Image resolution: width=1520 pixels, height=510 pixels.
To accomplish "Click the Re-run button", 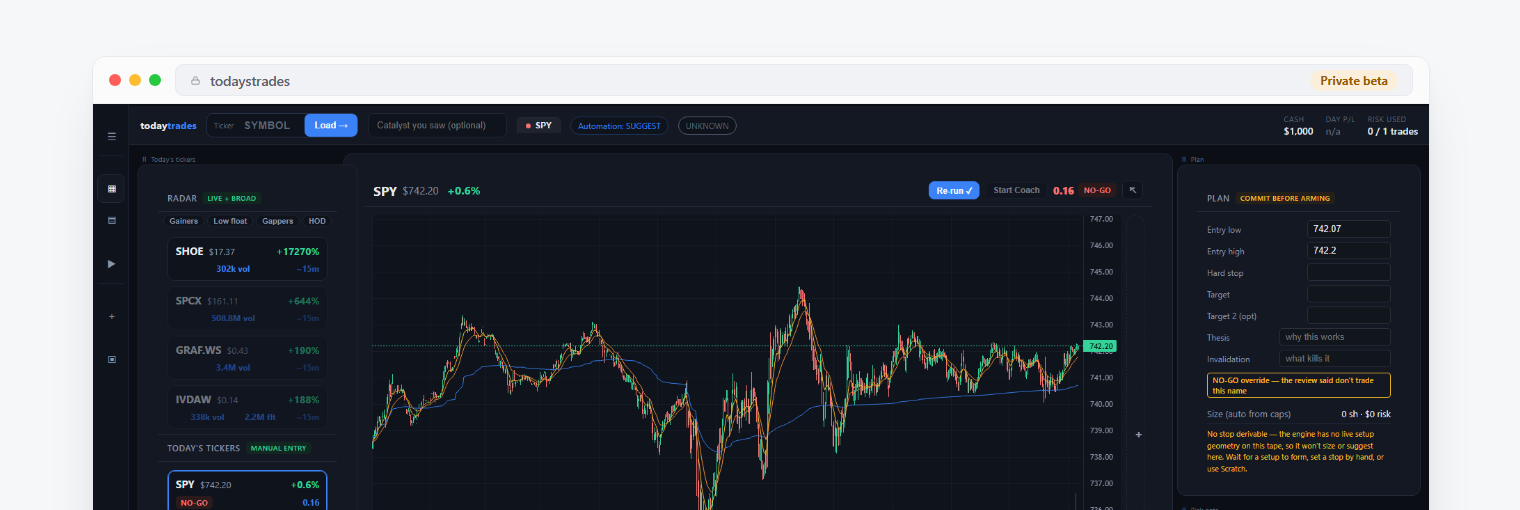I will pos(954,190).
